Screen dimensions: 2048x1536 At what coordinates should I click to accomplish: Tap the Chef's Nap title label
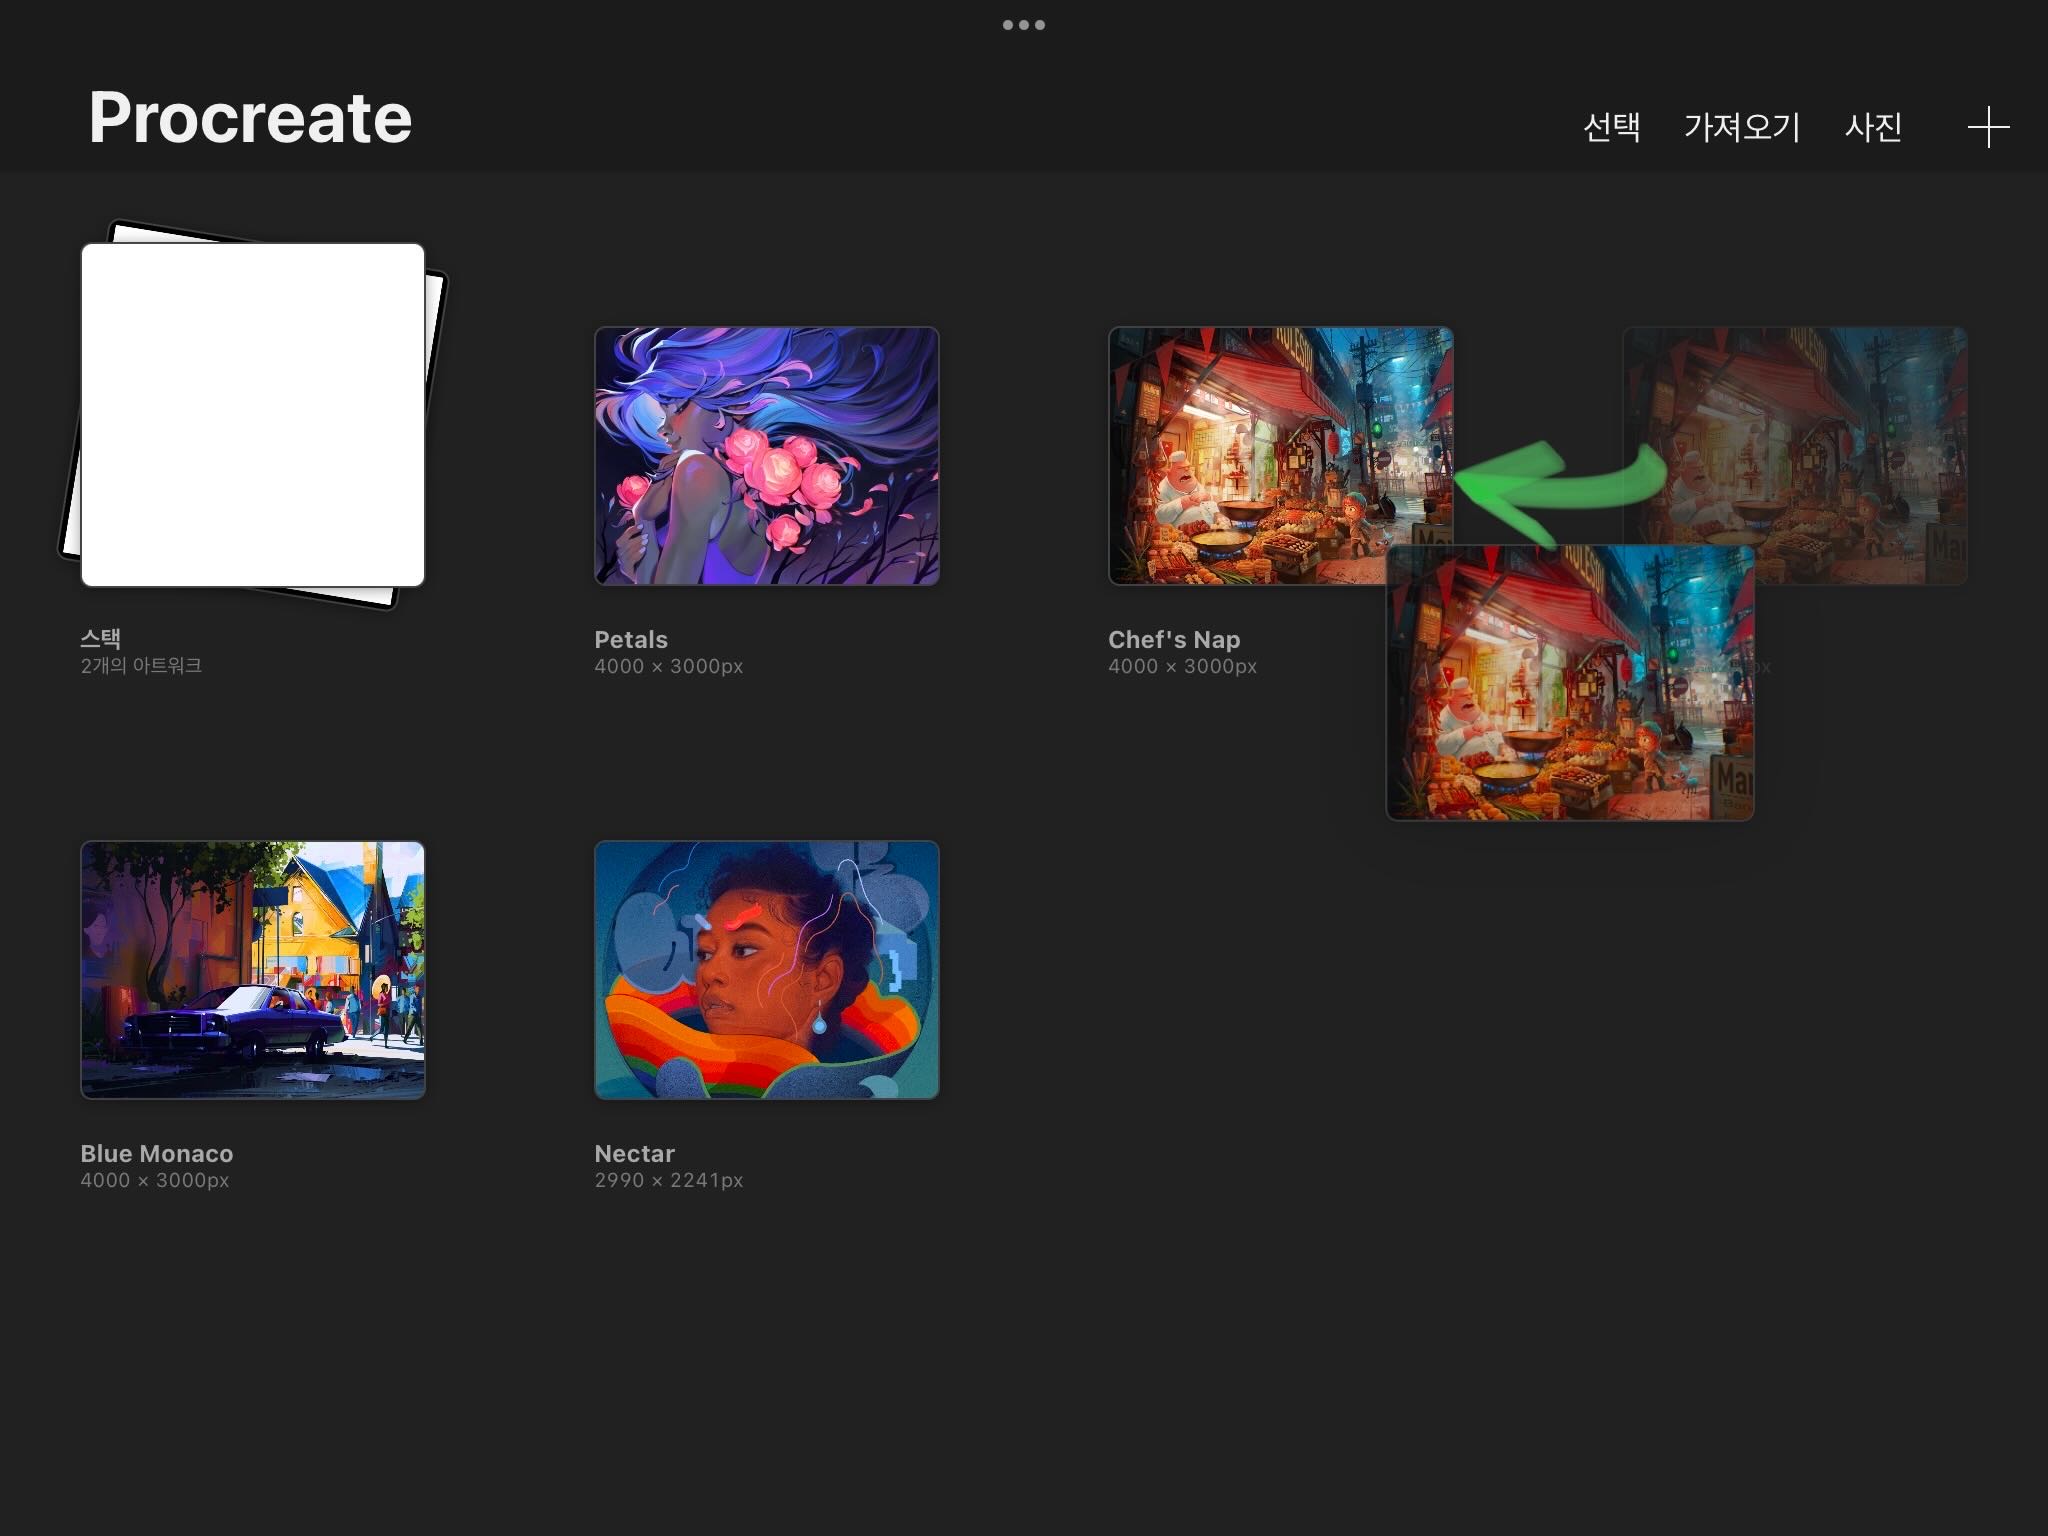[x=1174, y=640]
